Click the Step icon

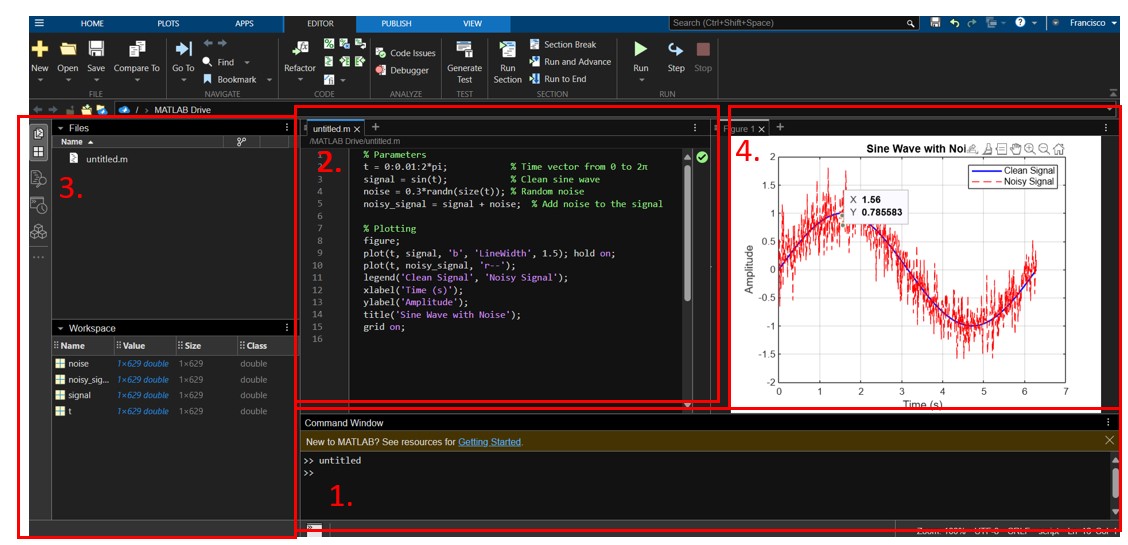(676, 49)
